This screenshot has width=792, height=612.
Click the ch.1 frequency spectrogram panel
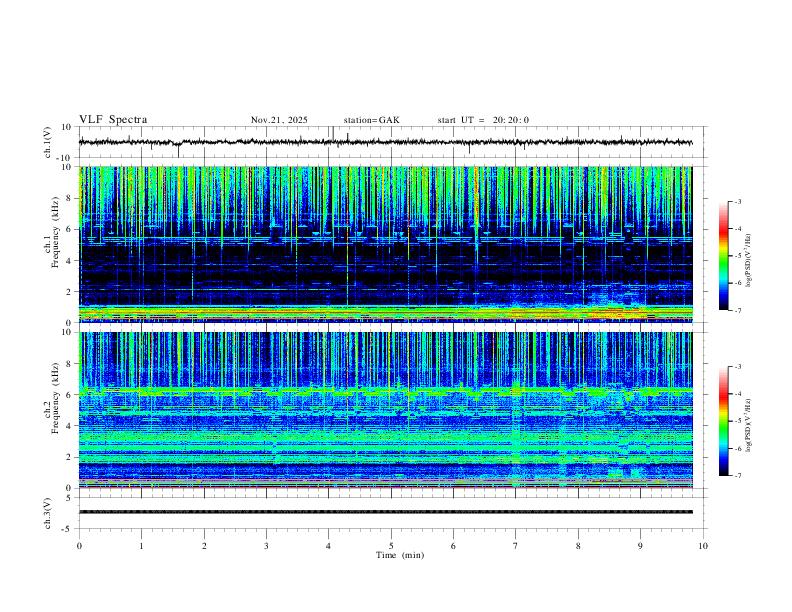pos(385,244)
